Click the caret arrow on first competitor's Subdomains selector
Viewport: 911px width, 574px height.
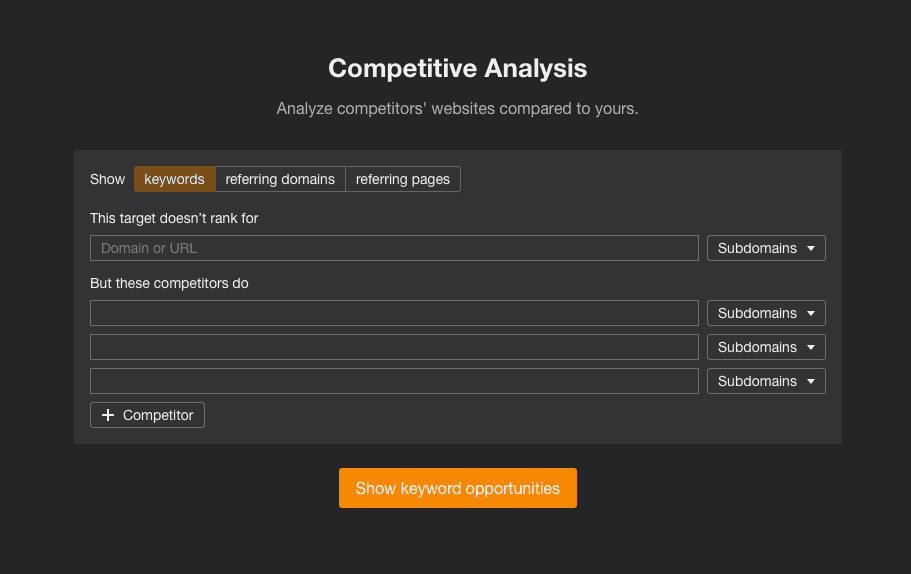(811, 313)
